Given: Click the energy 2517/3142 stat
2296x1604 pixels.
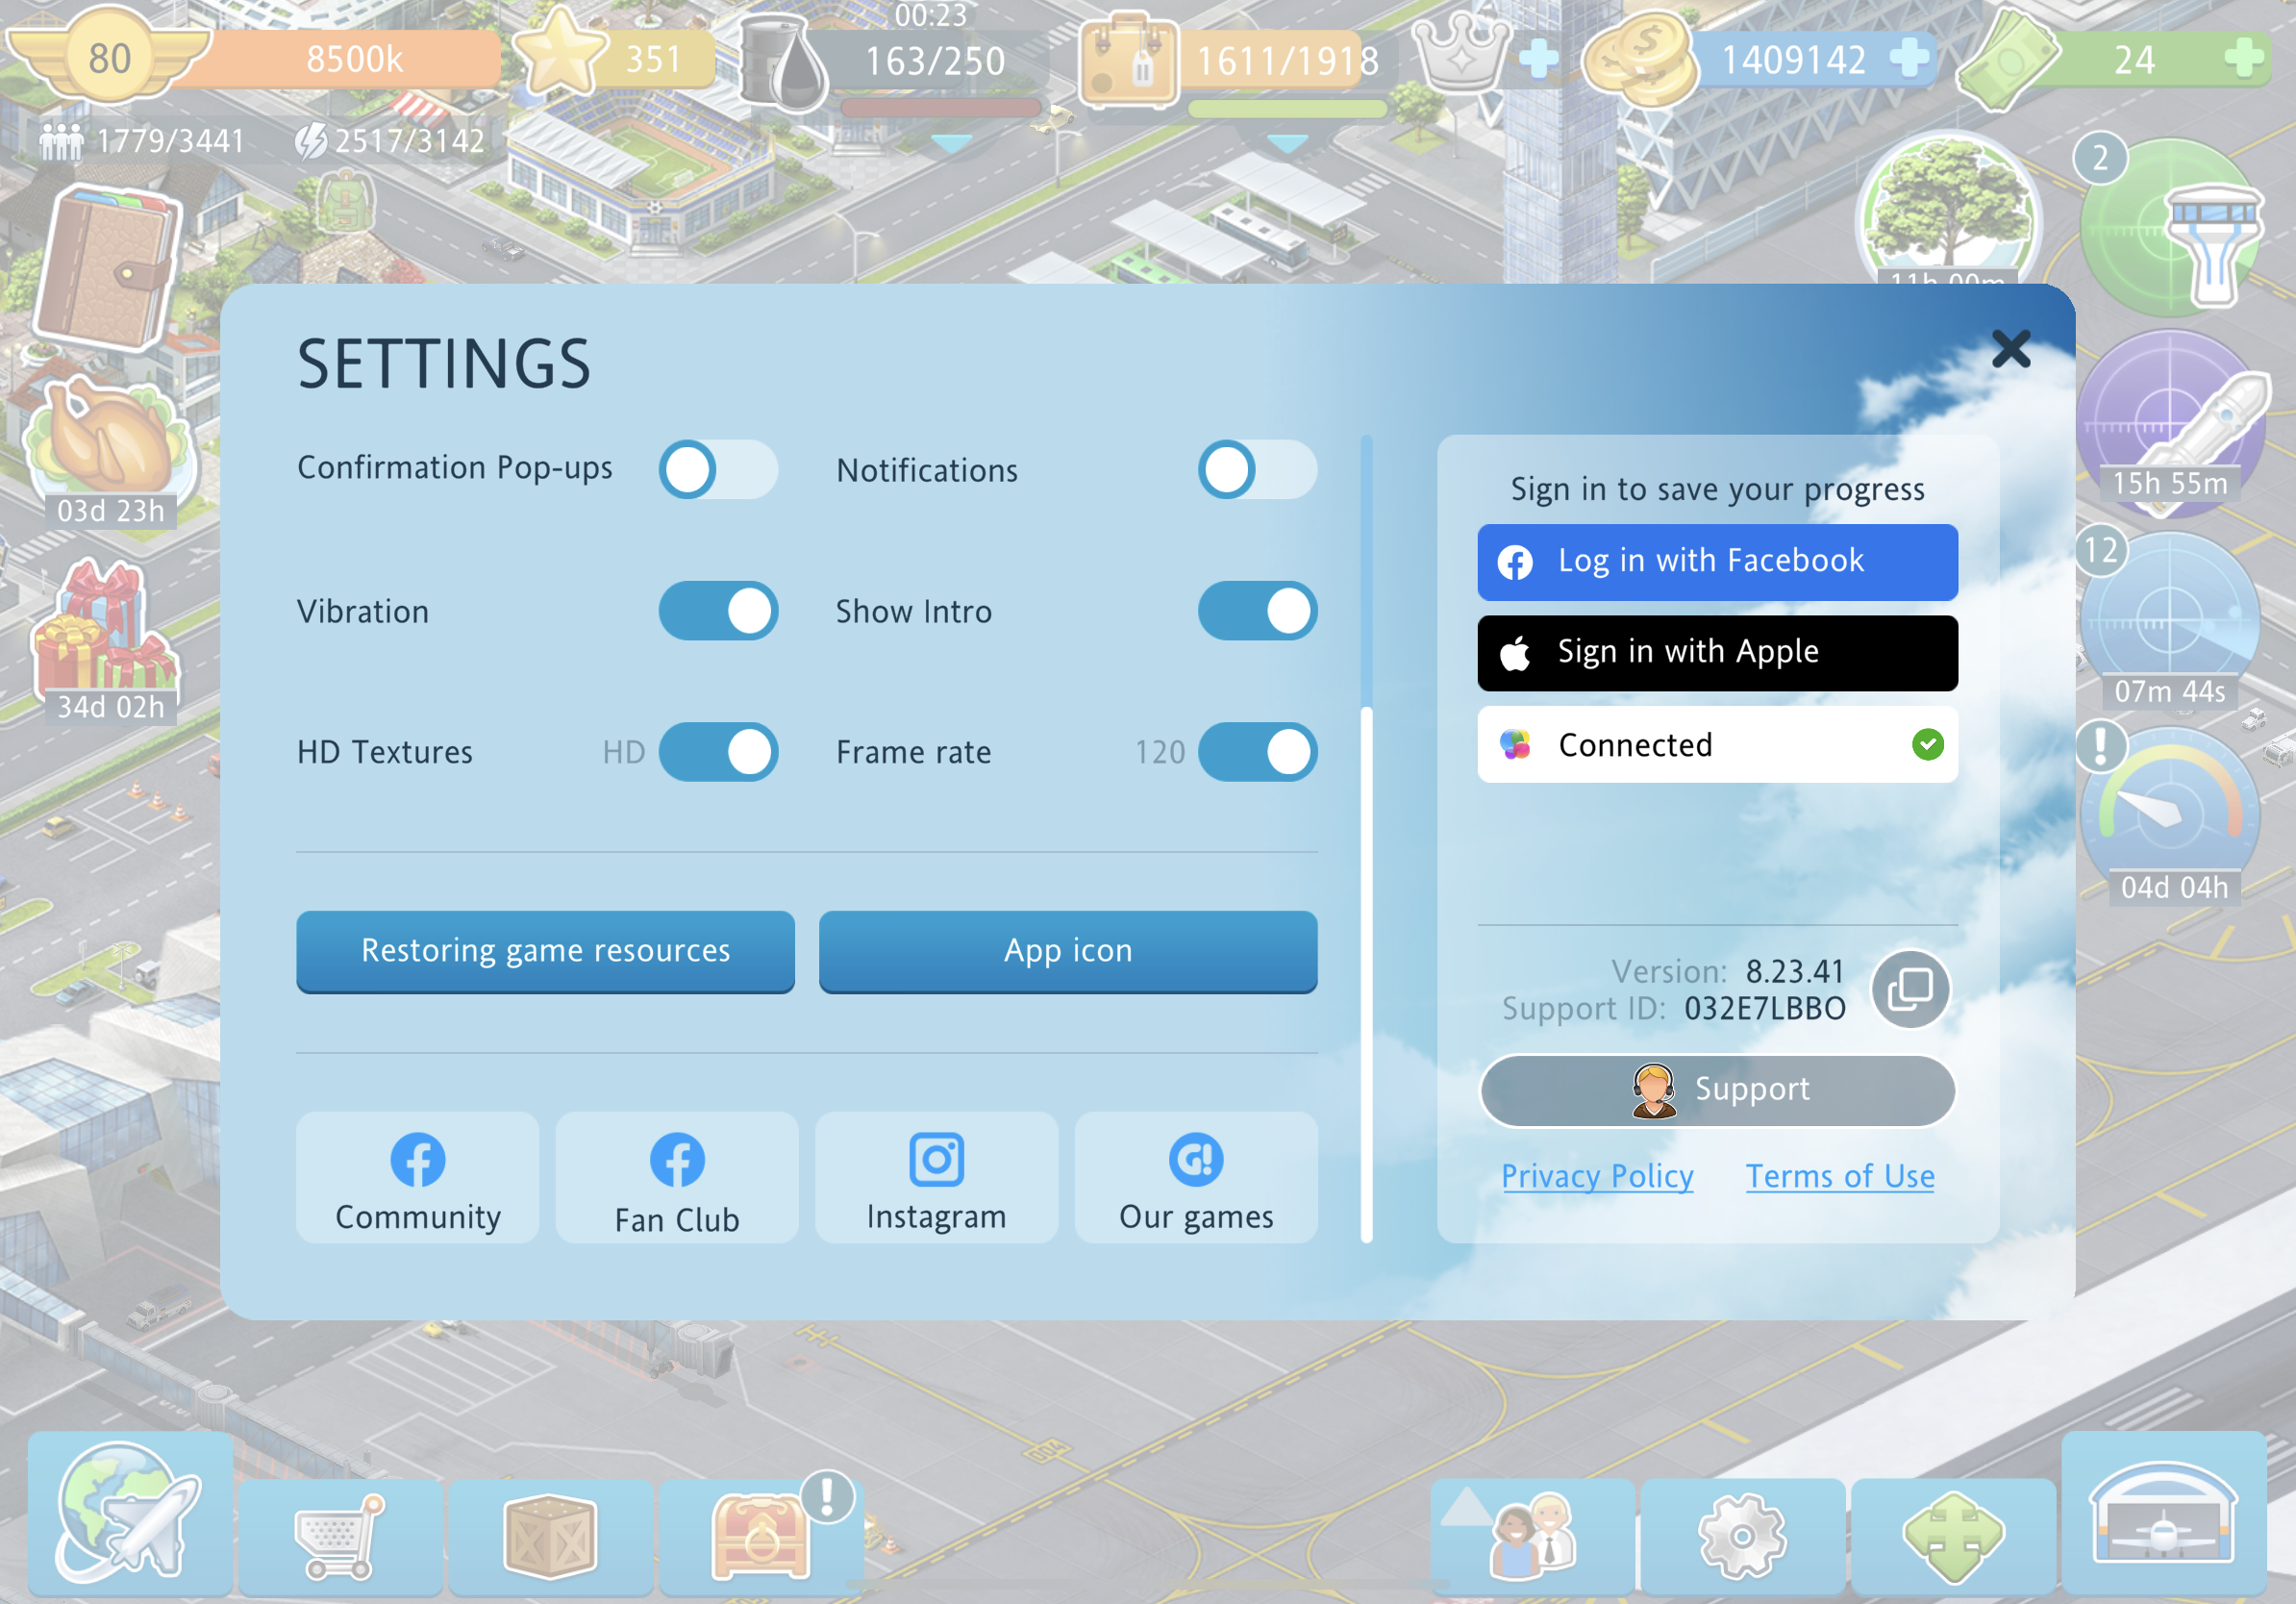Looking at the screenshot, I should click(x=390, y=141).
